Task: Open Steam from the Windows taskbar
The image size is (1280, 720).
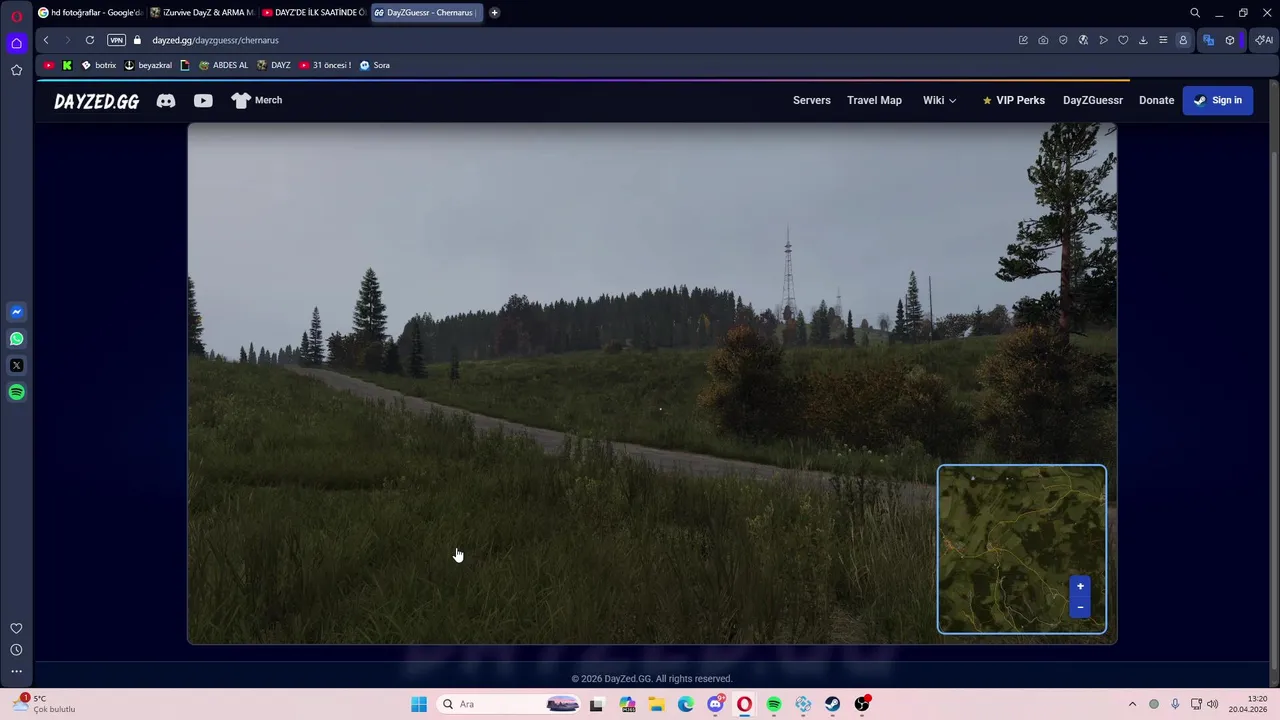Action: [833, 704]
